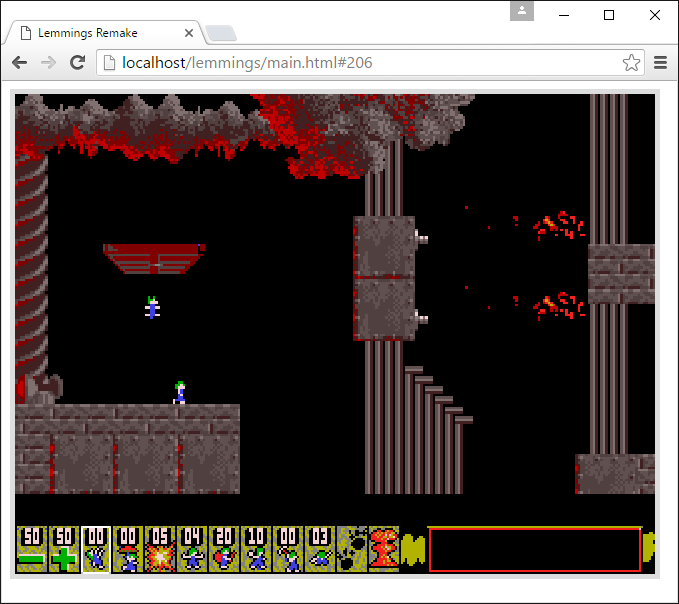
Task: Select the Builder skill showing 20
Action: click(x=224, y=549)
